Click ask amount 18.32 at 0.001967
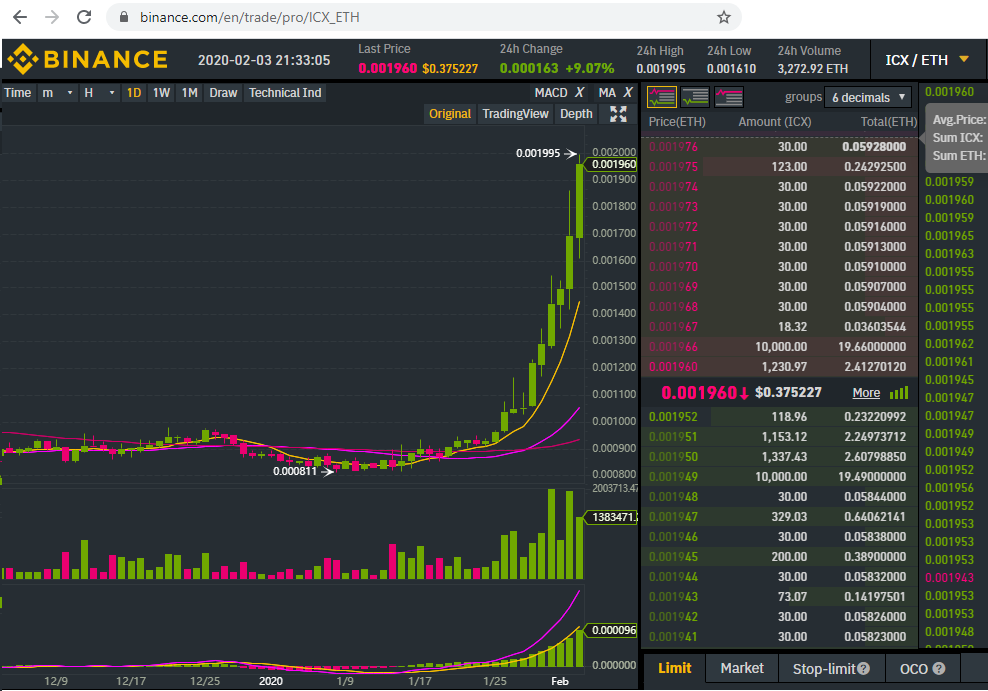 (x=792, y=327)
